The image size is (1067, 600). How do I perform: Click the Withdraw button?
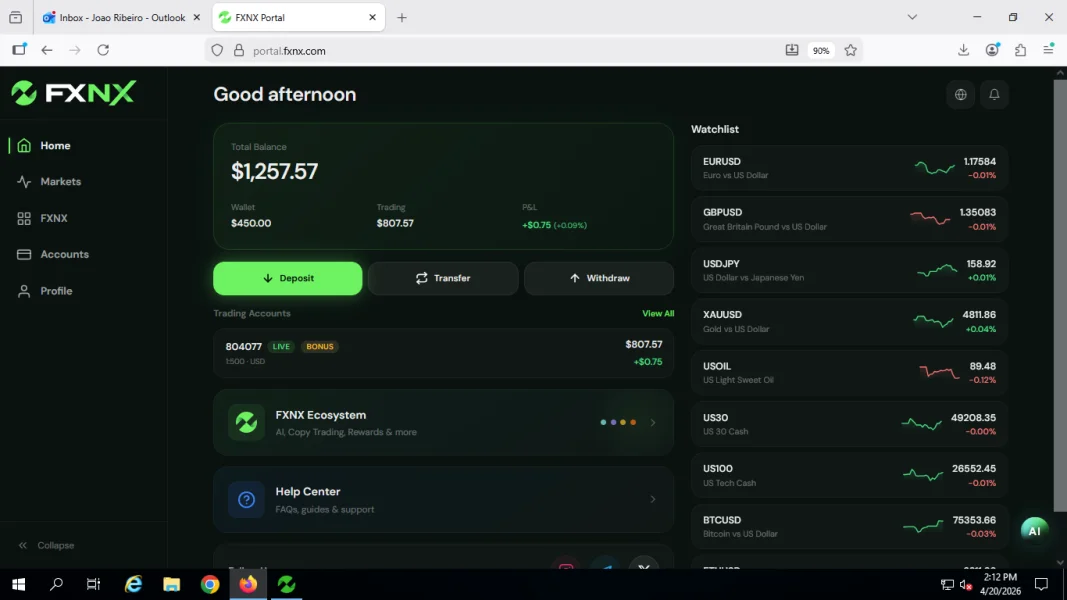[x=599, y=278]
